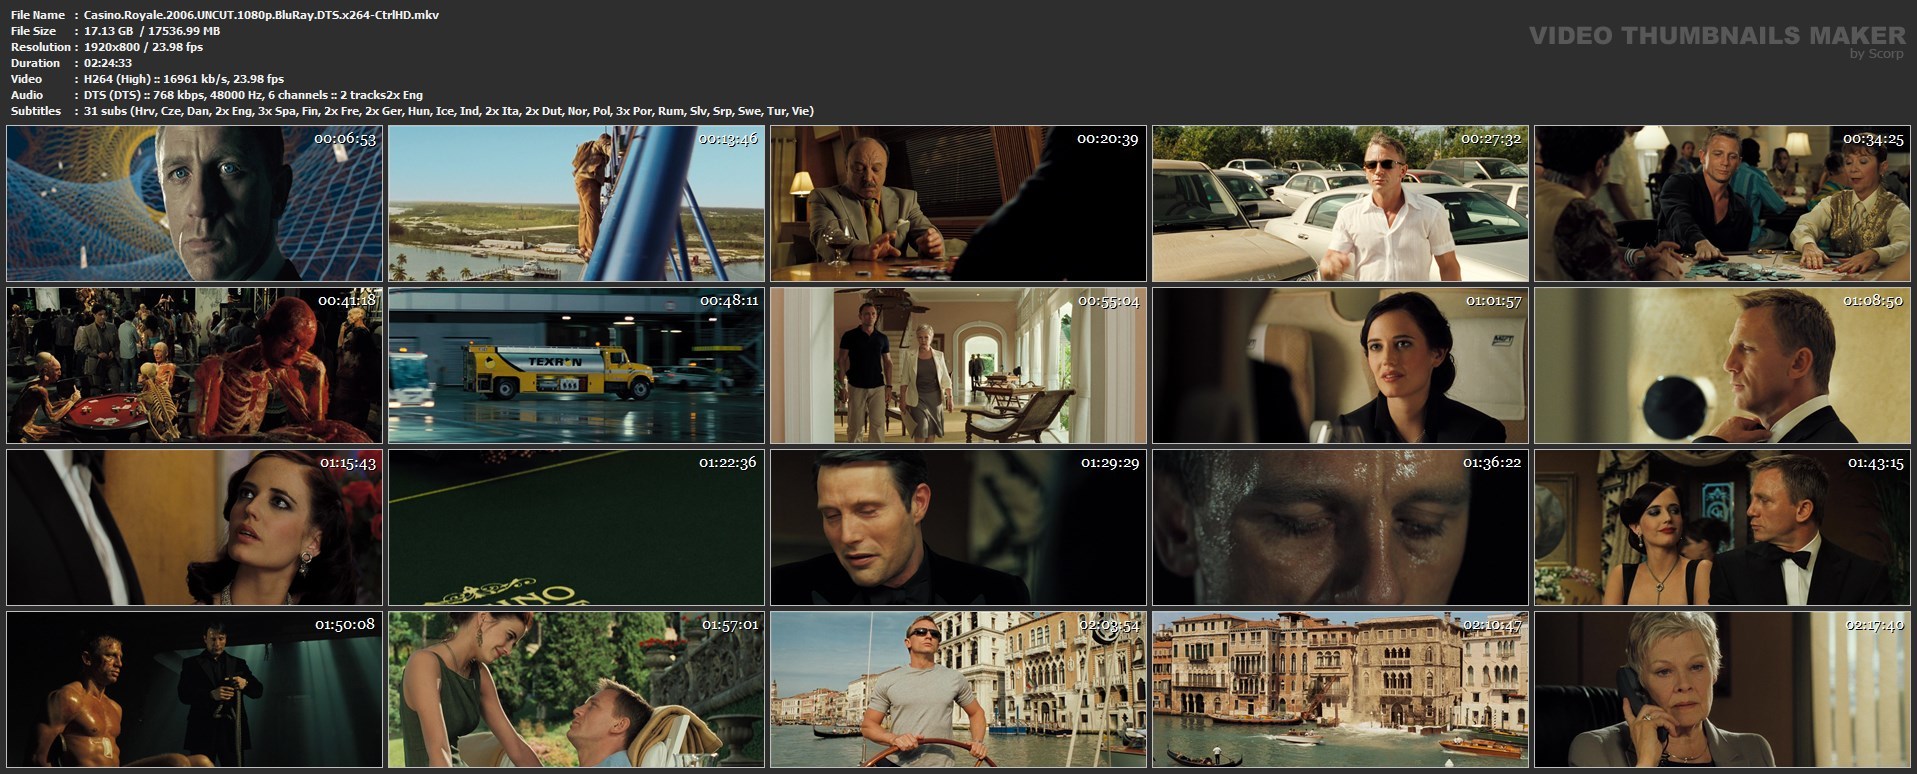Select the garden thumbnail at 01:57:01

coord(576,690)
